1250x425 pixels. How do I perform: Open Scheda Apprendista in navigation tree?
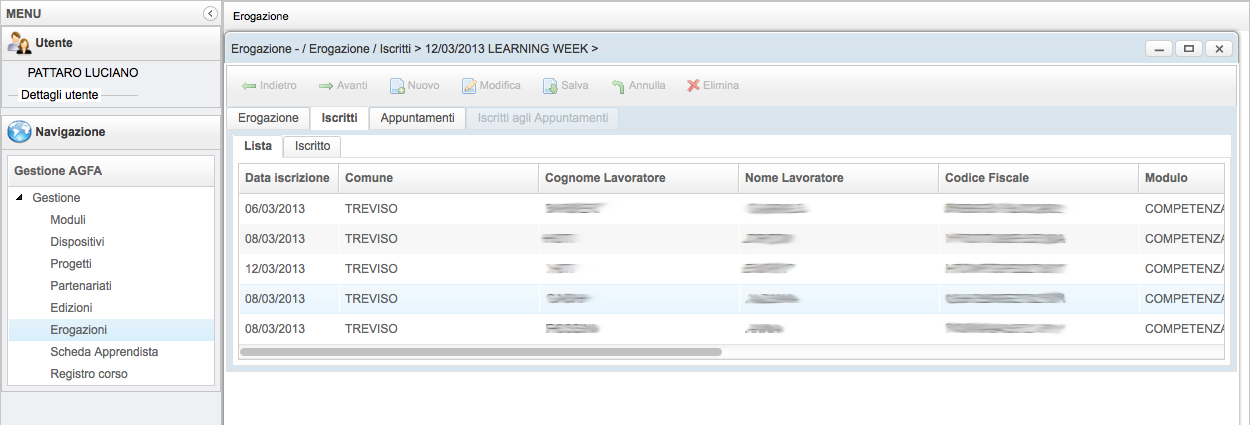(104, 352)
